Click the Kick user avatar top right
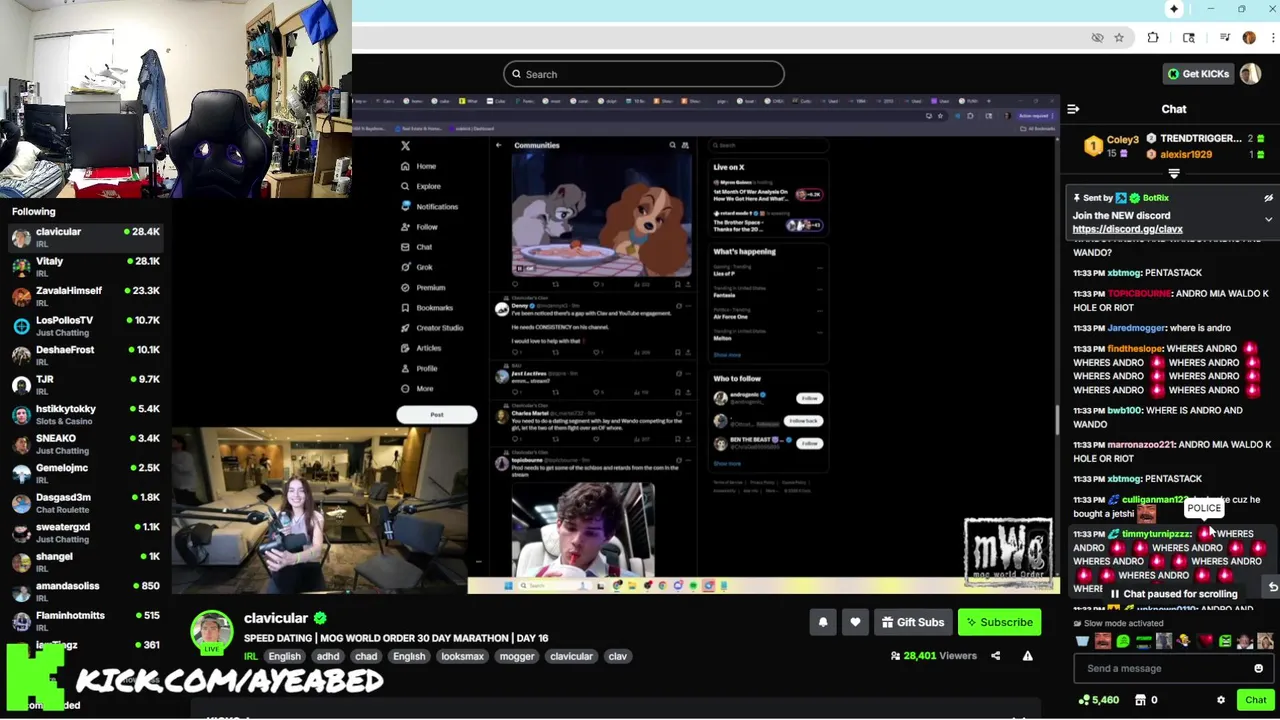 click(1250, 74)
